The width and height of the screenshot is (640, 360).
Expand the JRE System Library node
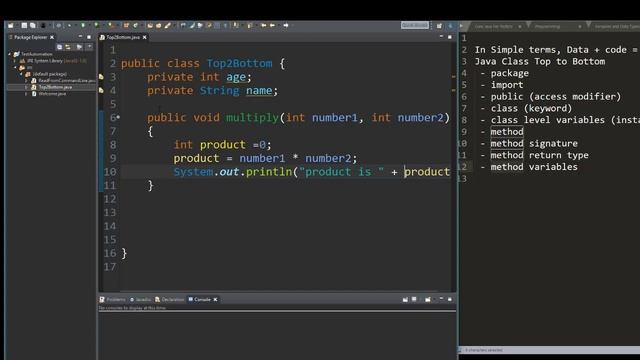[x=15, y=61]
